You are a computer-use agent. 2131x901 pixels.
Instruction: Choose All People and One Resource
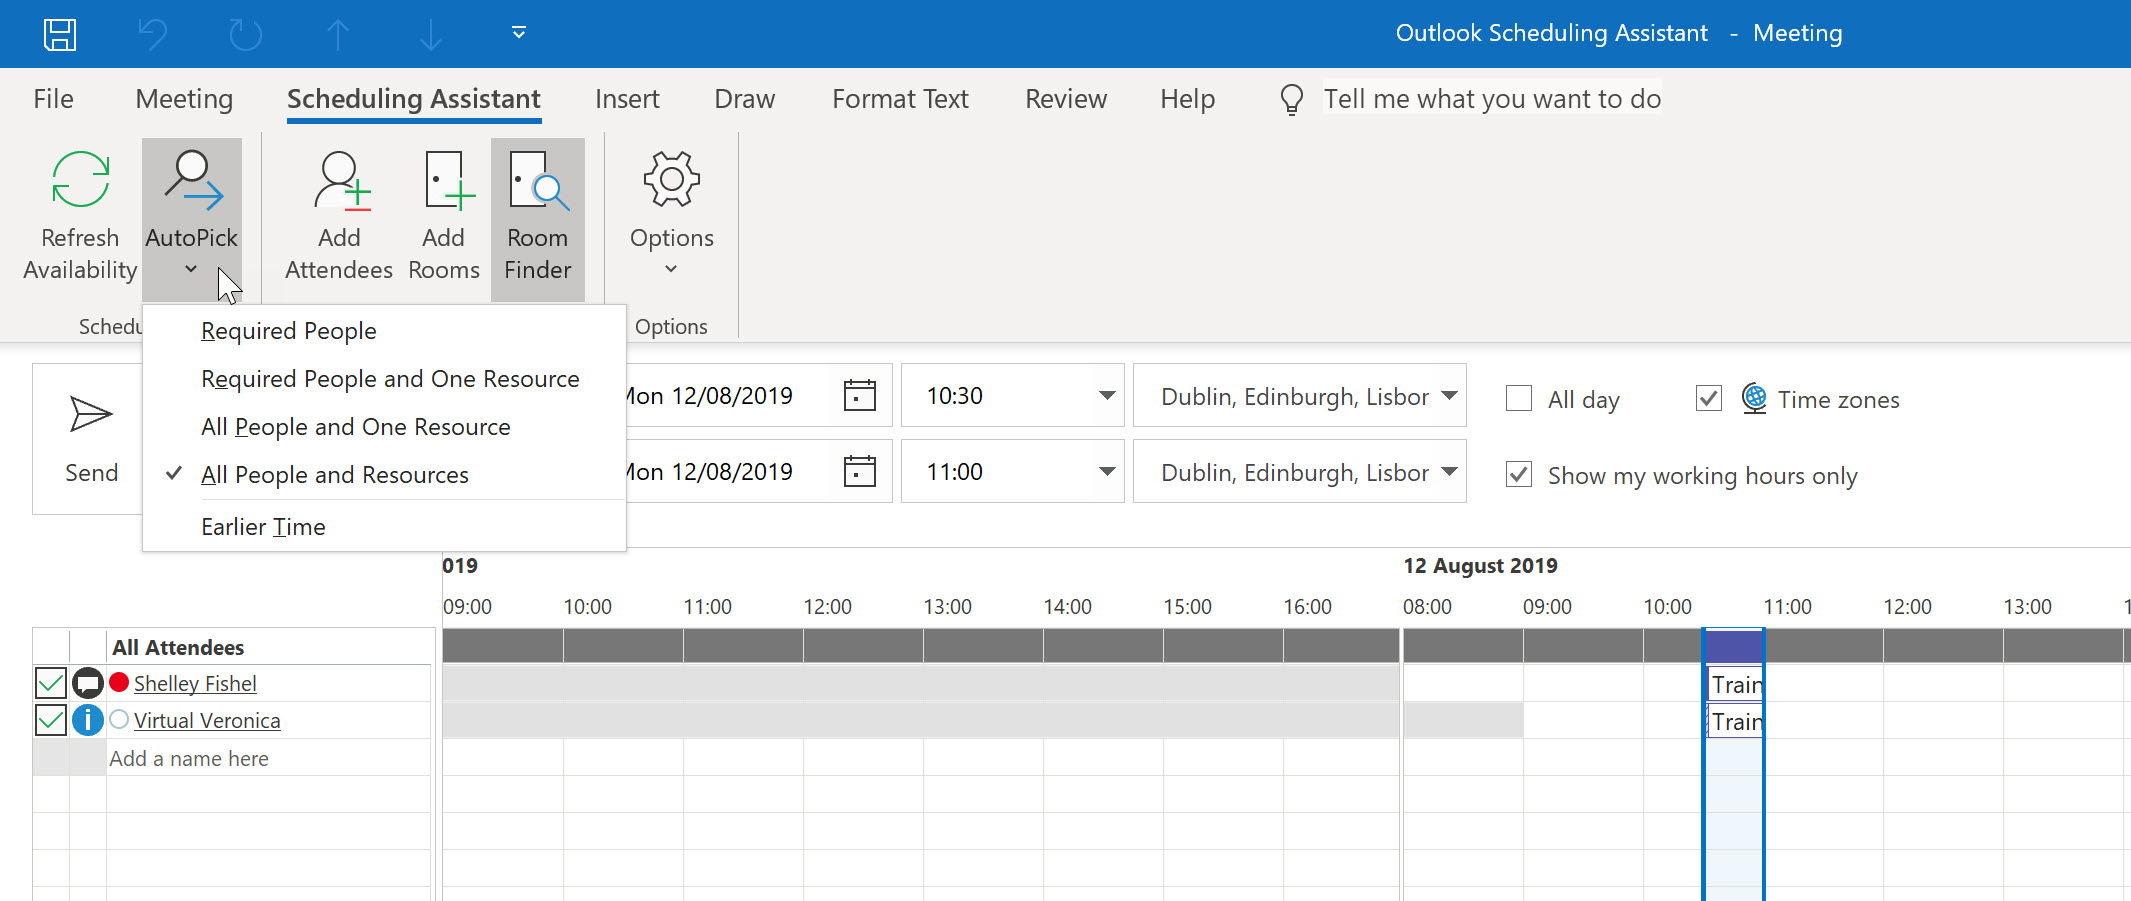pos(385,427)
